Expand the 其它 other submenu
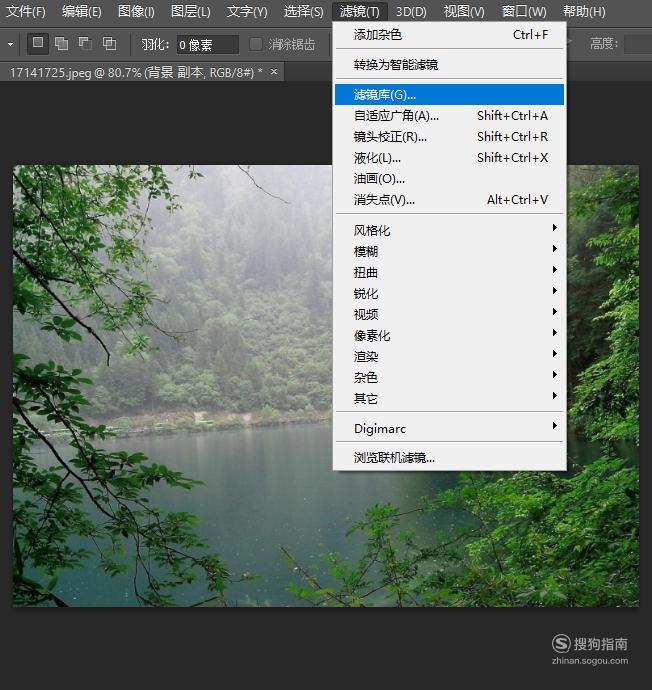This screenshot has height=690, width=652. click(449, 398)
